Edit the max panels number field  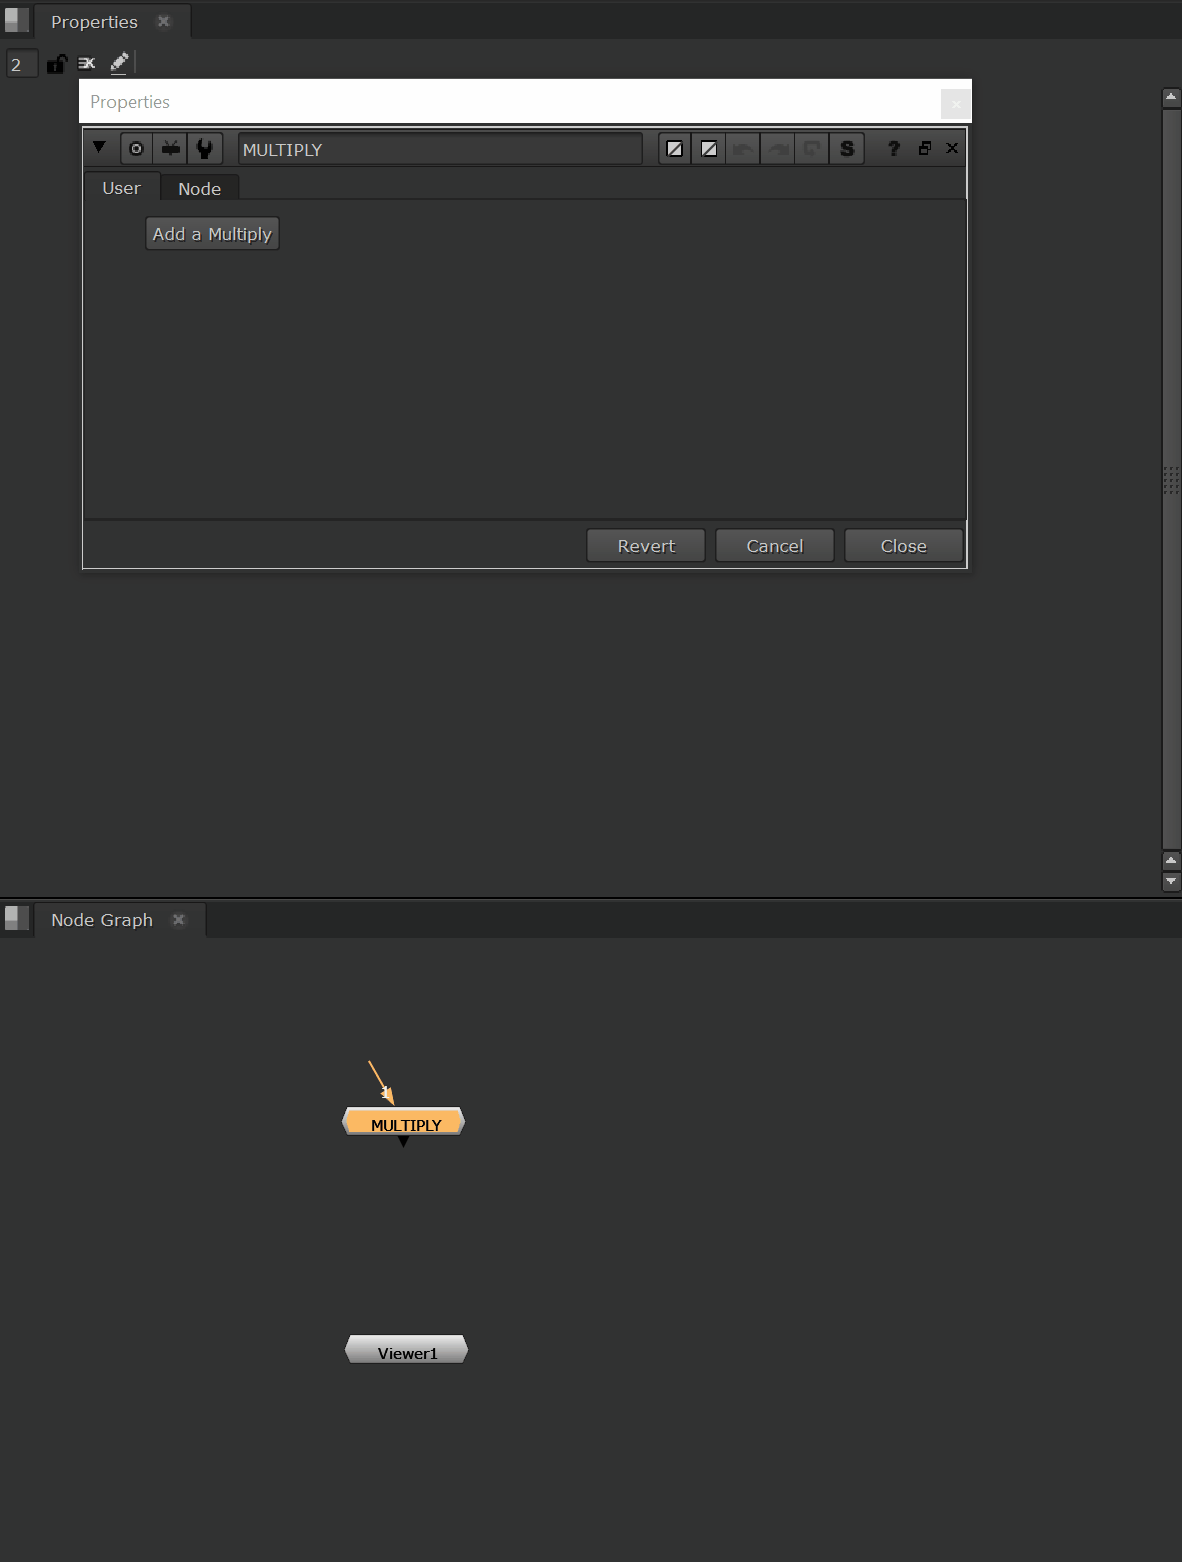[21, 65]
